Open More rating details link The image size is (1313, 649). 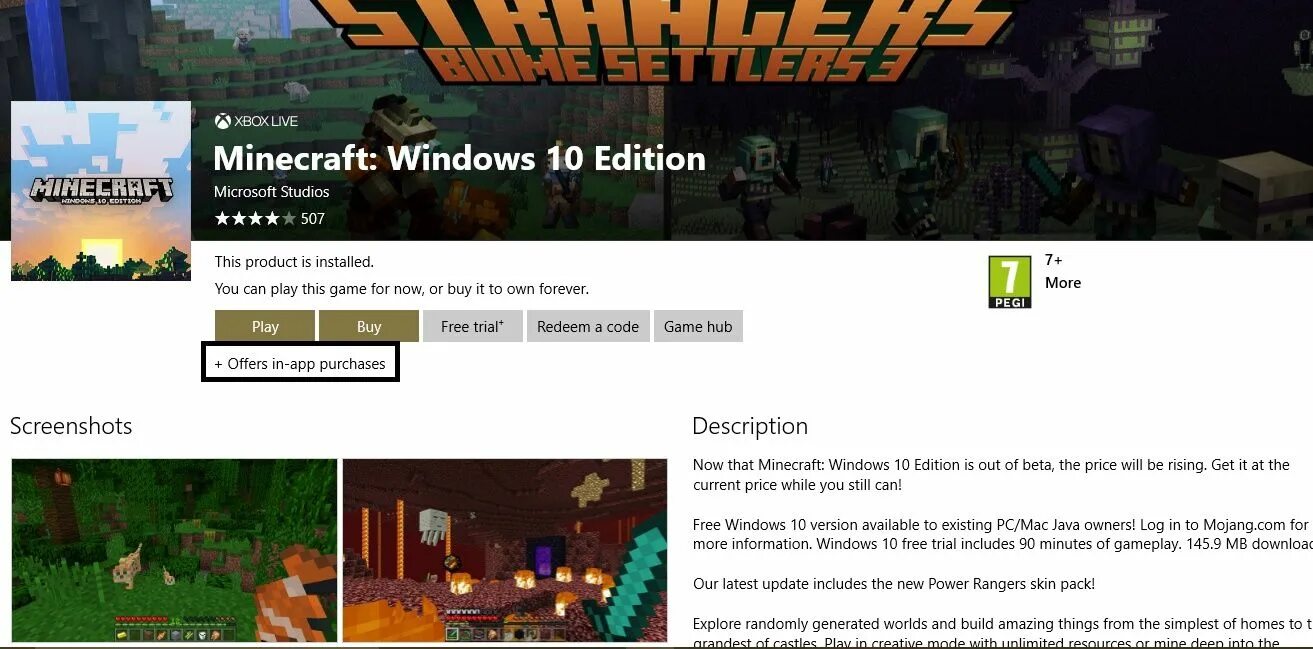1063,283
